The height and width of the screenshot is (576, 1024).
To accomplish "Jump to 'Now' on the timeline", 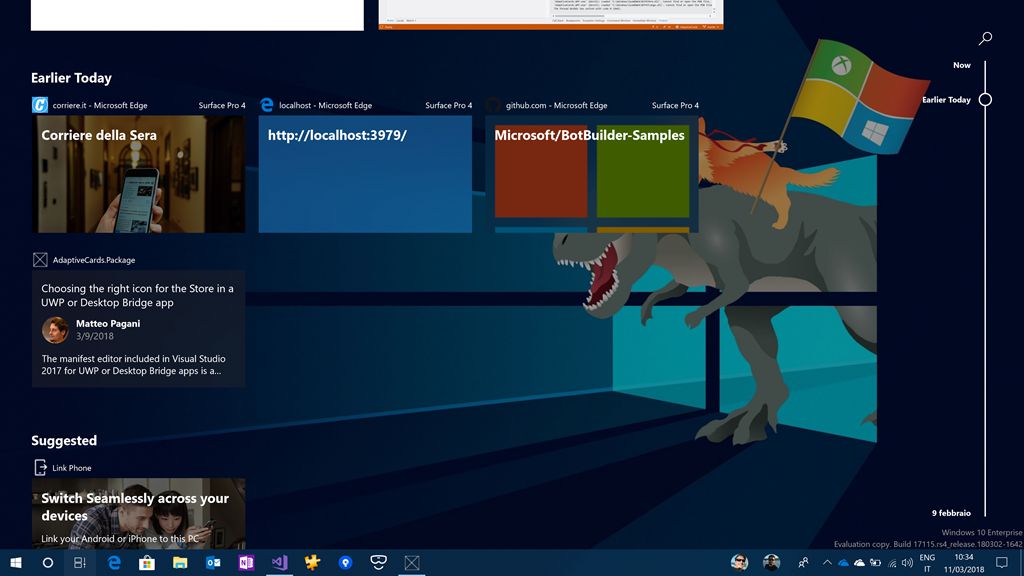I will [961, 65].
